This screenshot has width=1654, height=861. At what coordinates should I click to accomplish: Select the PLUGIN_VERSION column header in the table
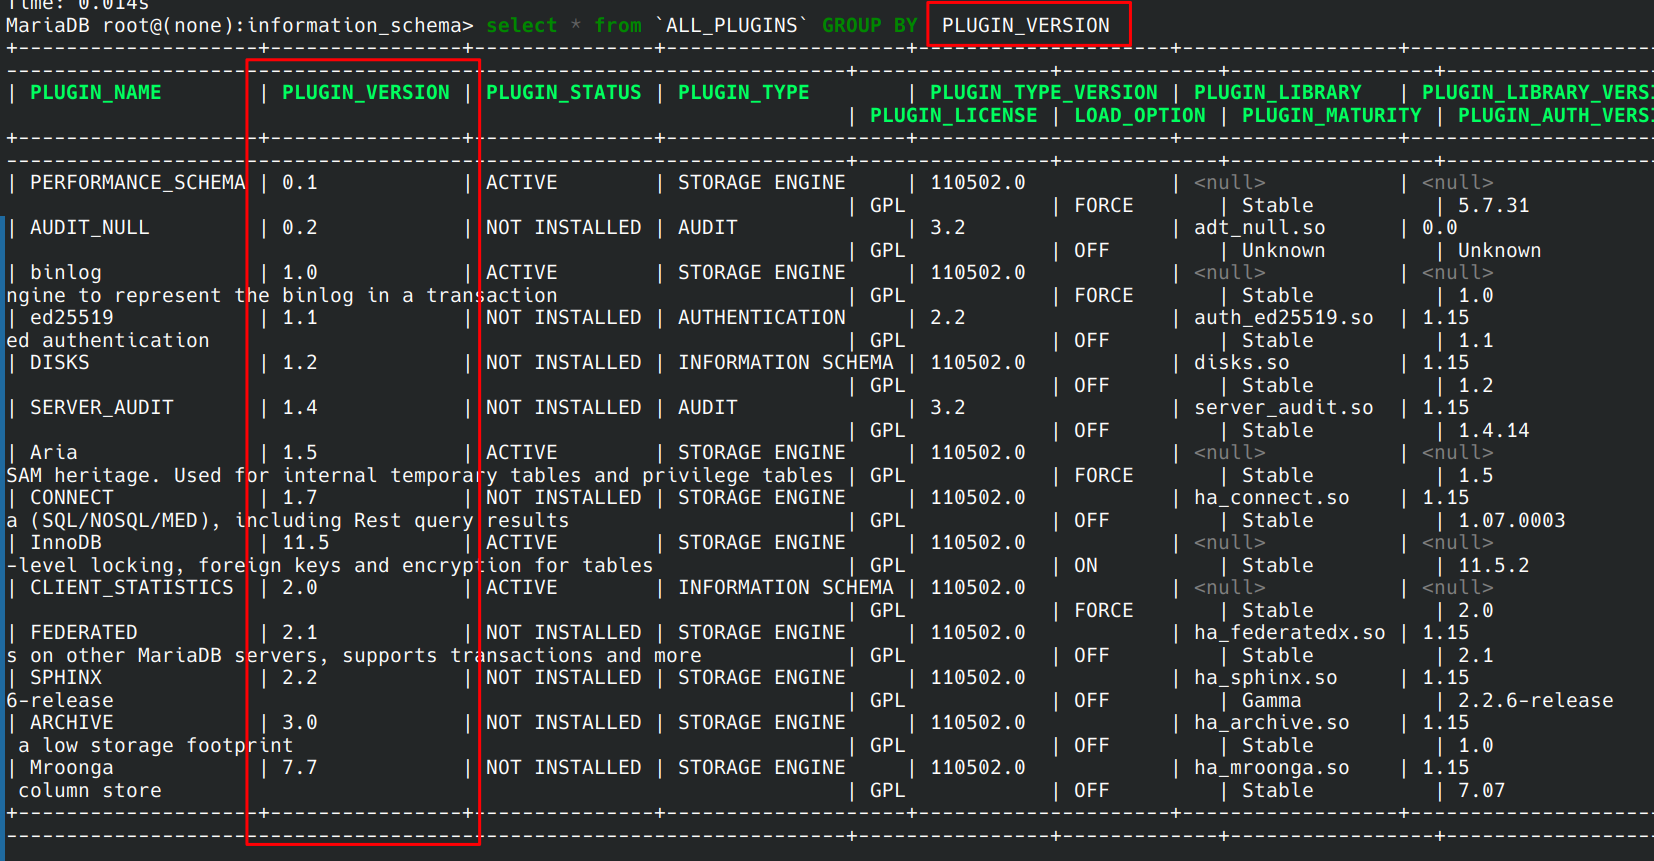(366, 93)
